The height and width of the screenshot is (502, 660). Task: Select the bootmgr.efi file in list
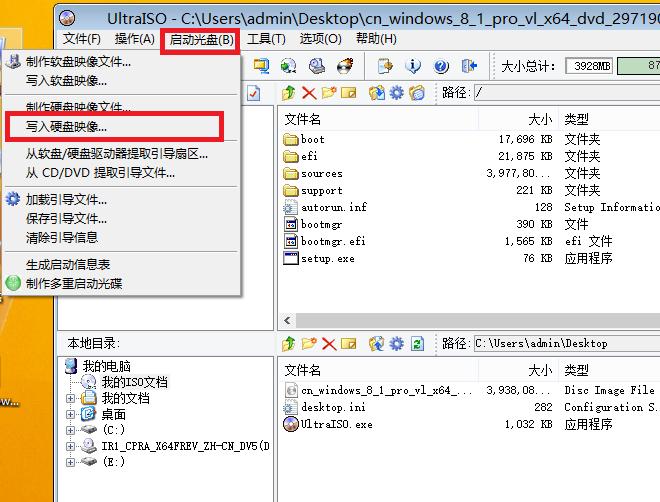(x=333, y=241)
